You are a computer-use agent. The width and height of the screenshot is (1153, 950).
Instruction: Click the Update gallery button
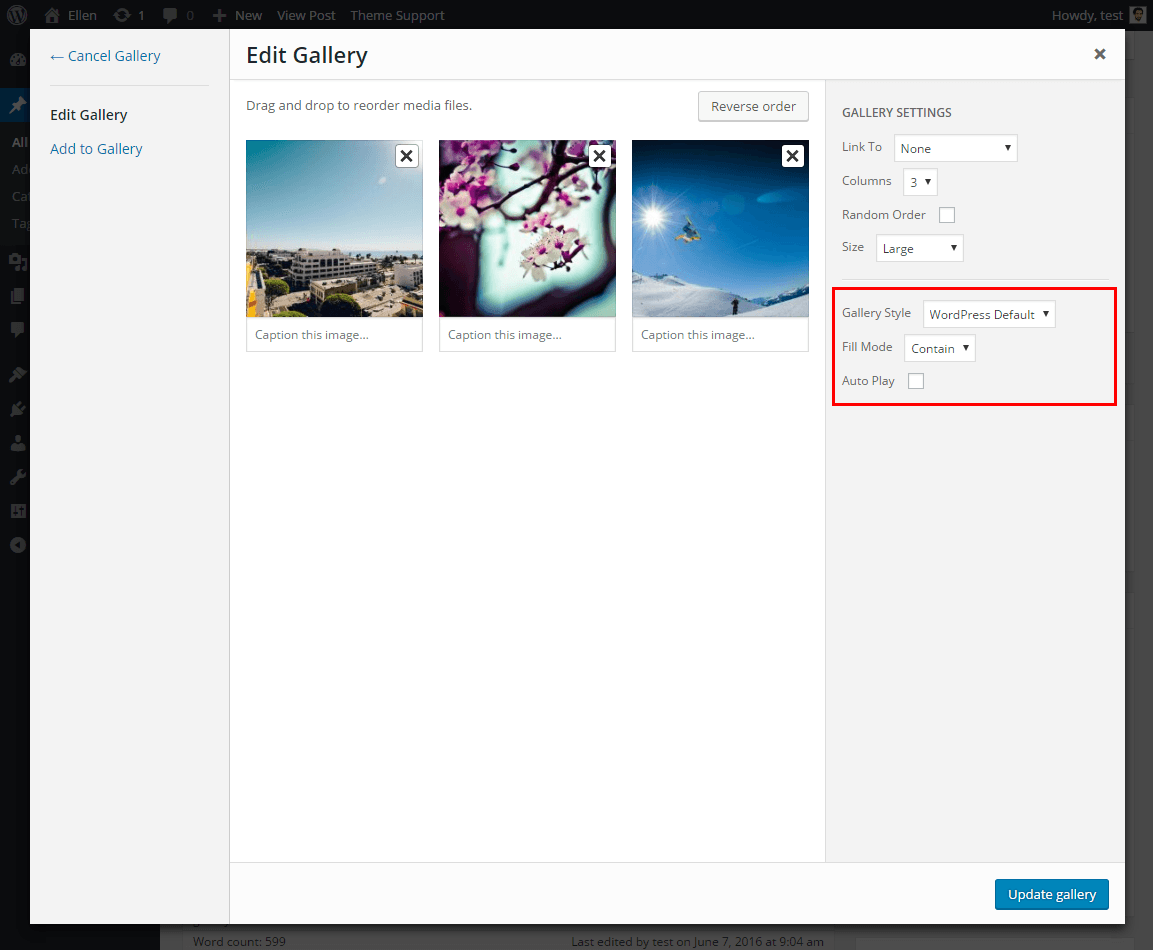1051,894
